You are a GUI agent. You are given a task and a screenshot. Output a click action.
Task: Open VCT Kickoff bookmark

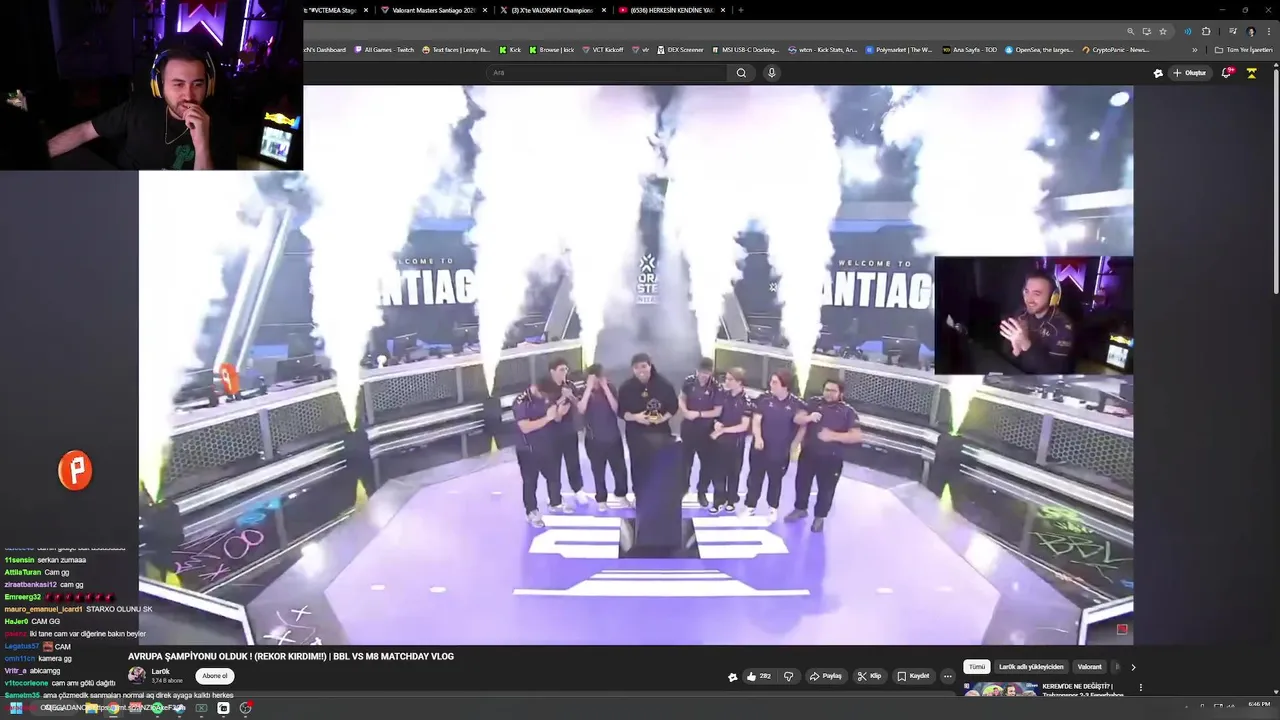[603, 49]
